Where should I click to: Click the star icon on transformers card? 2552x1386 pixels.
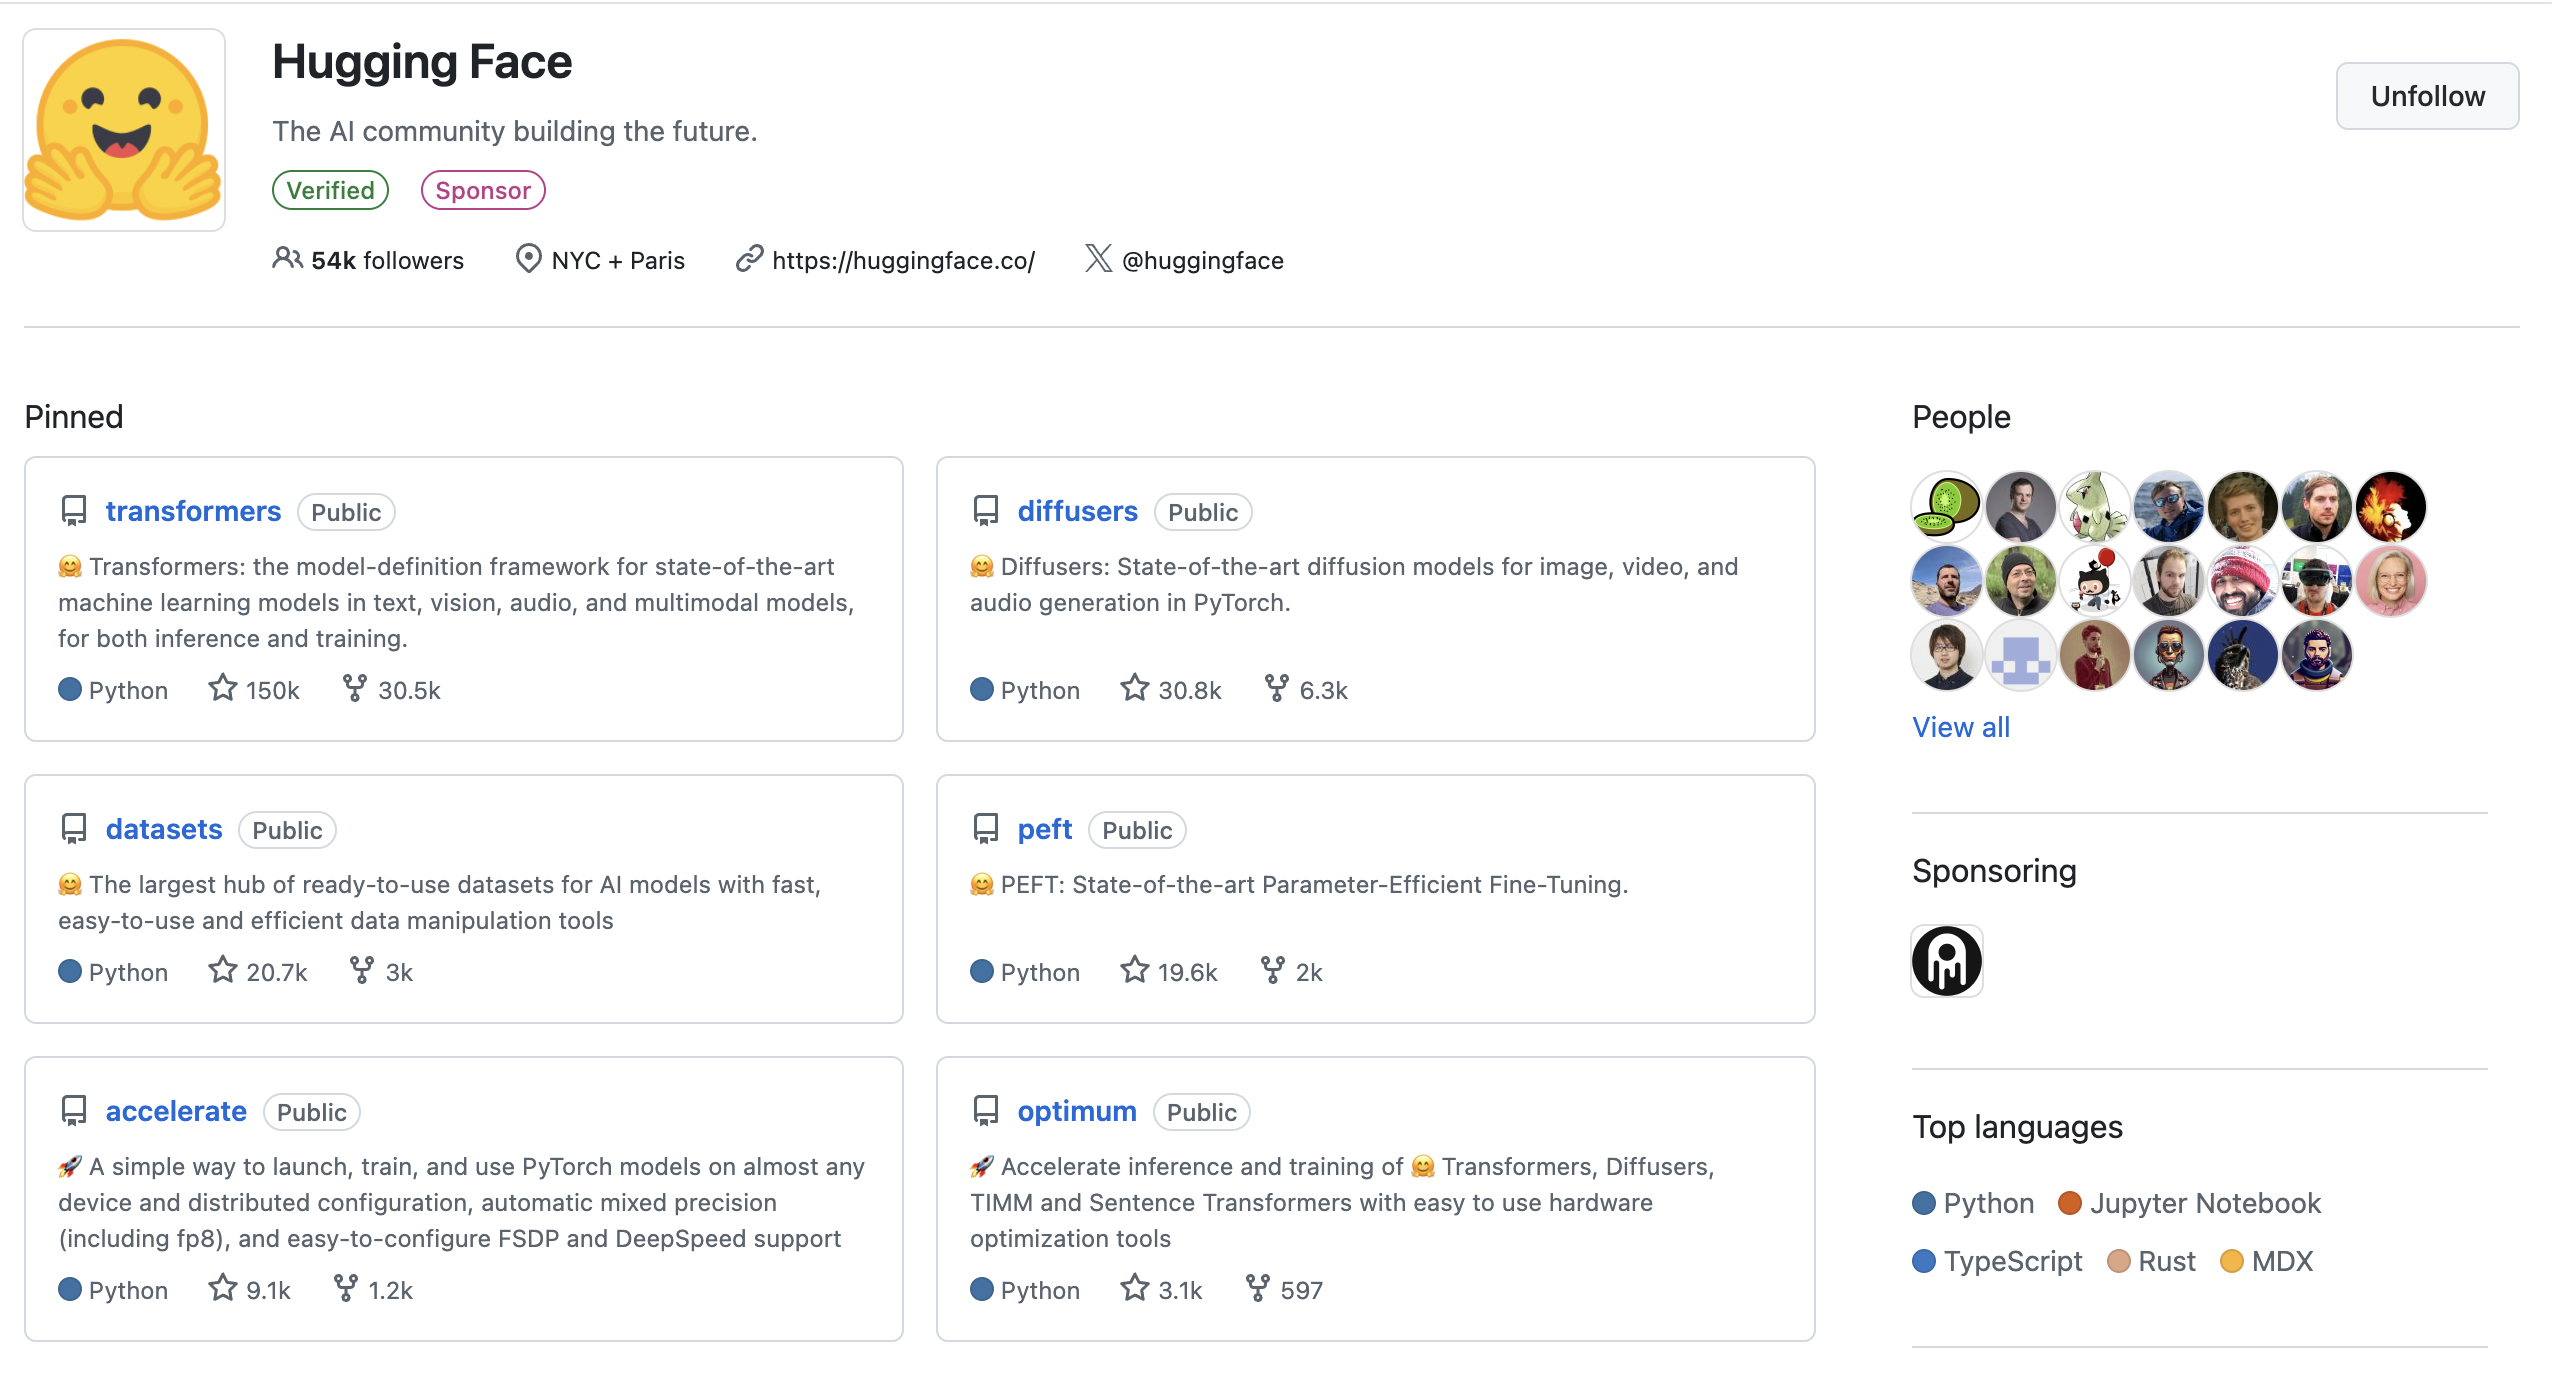222,689
